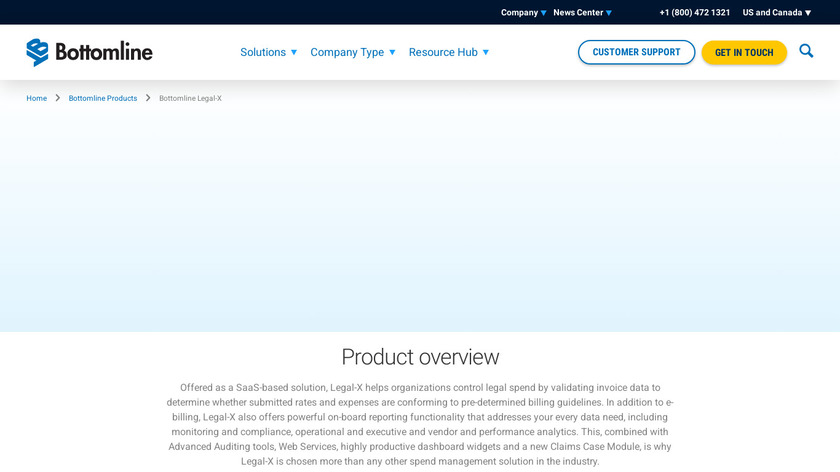The image size is (840, 472).
Task: Open the Resource Hub menu
Action: point(443,52)
